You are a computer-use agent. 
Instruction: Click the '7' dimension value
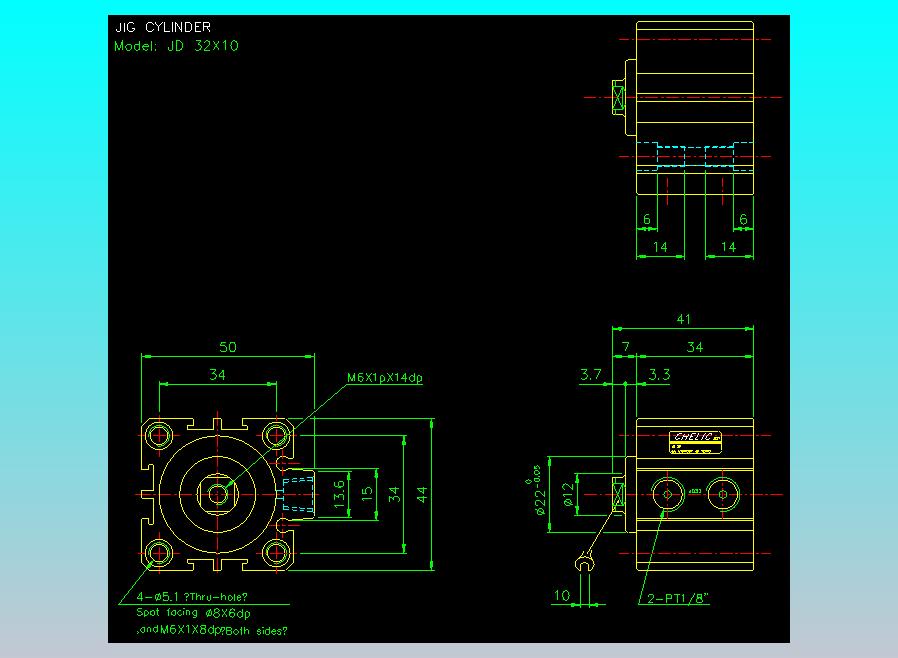pos(625,347)
